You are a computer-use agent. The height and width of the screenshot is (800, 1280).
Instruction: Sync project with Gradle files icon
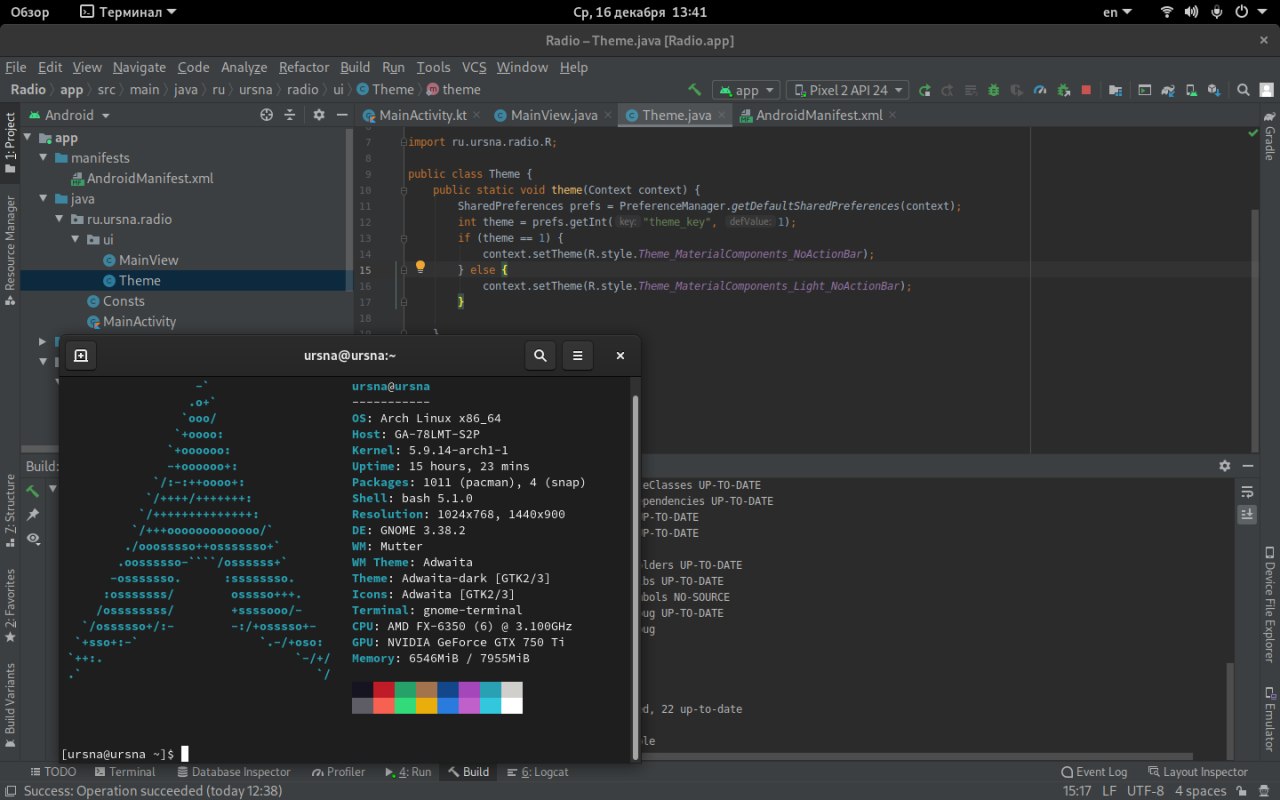(x=1168, y=90)
